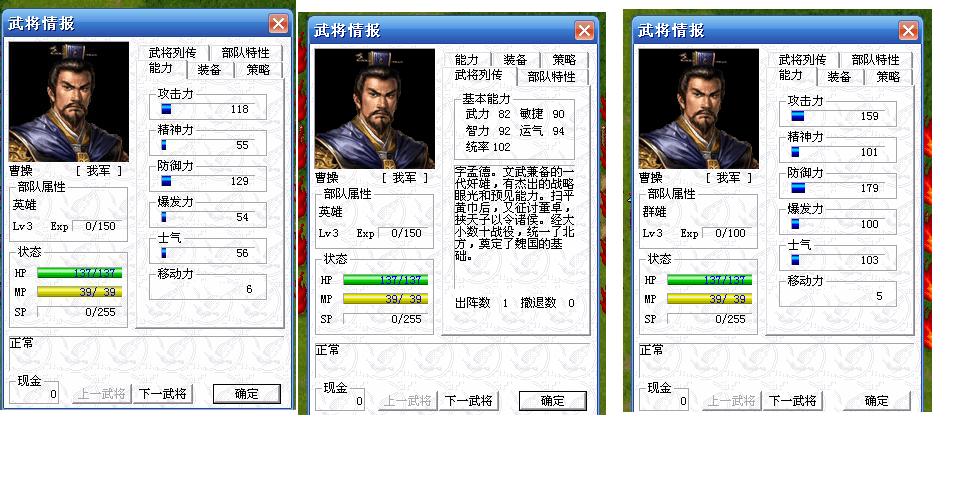Switch to 装备 tab in left window

pos(209,69)
